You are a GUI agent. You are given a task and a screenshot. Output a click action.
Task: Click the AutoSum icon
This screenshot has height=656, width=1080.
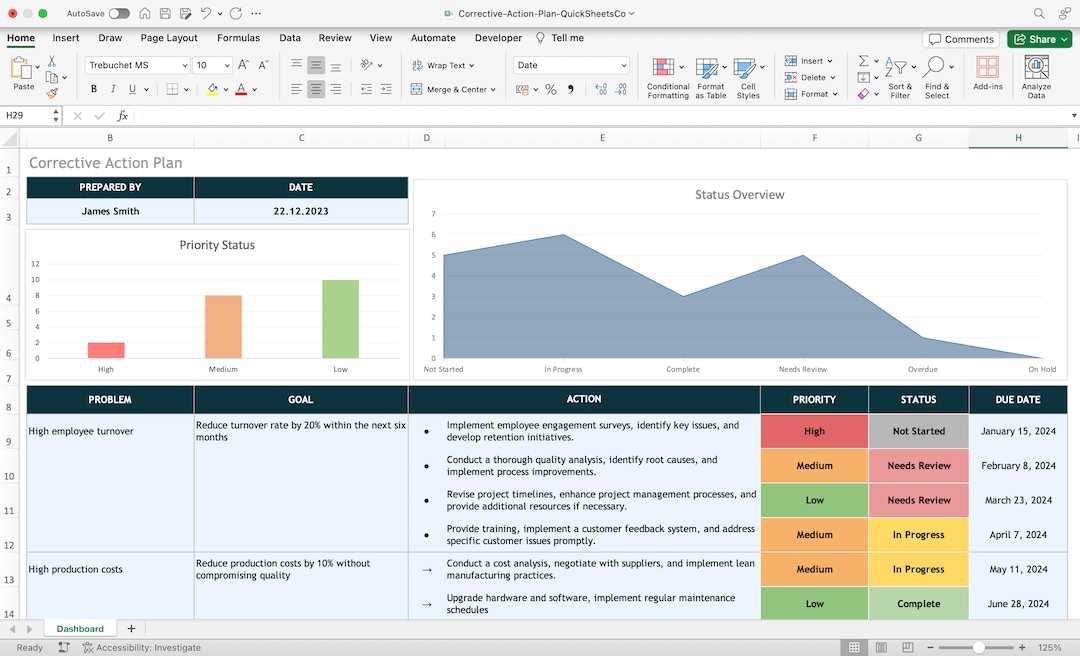pos(861,61)
